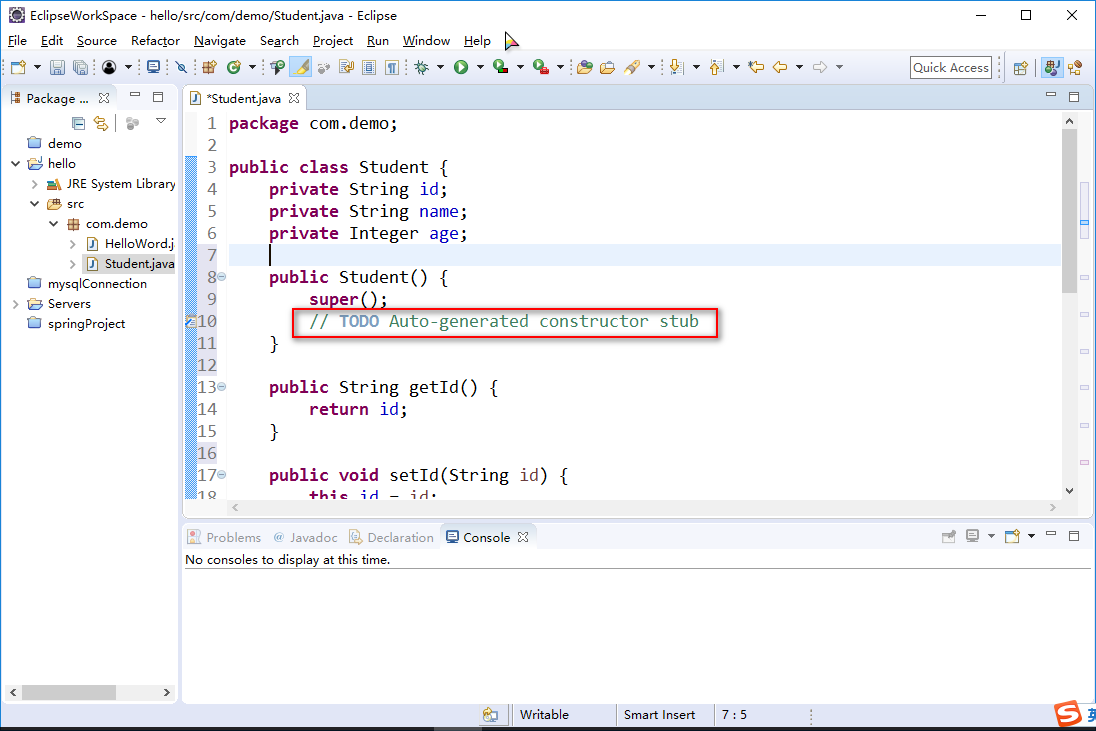Expand the JRE System Library node

34,184
